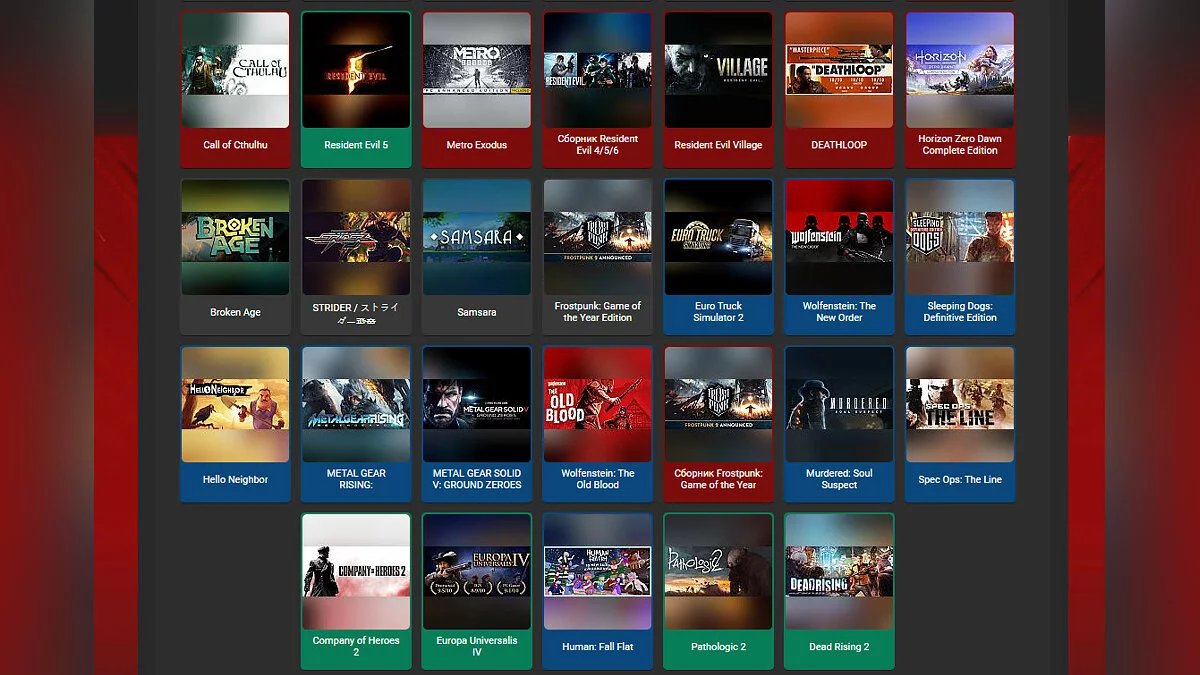Viewport: 1200px width, 675px height.
Task: Open the Broken Age cover image
Action: click(x=235, y=237)
